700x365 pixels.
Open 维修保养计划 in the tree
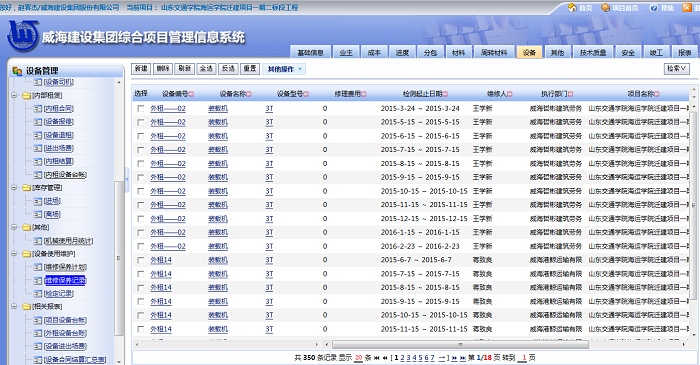tap(65, 267)
